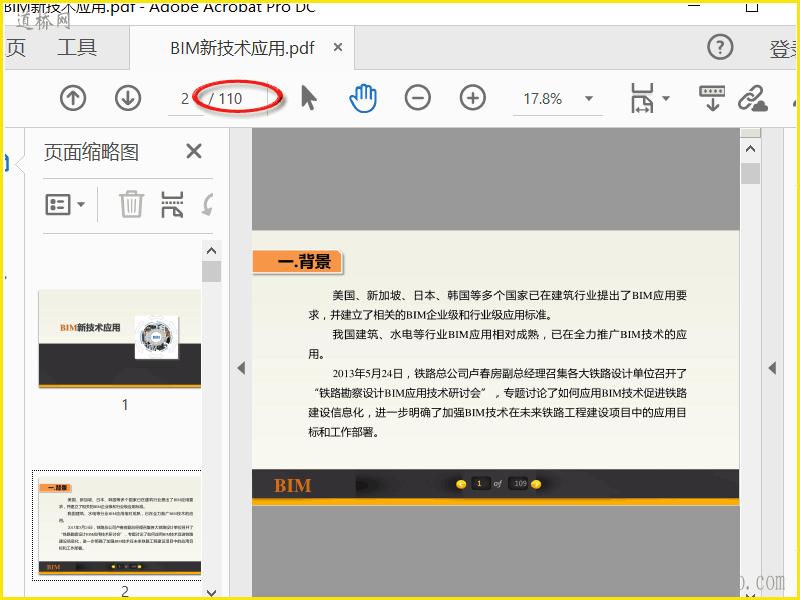Click the 17.8% zoom value field
Screen dimensions: 800x600
[542, 98]
